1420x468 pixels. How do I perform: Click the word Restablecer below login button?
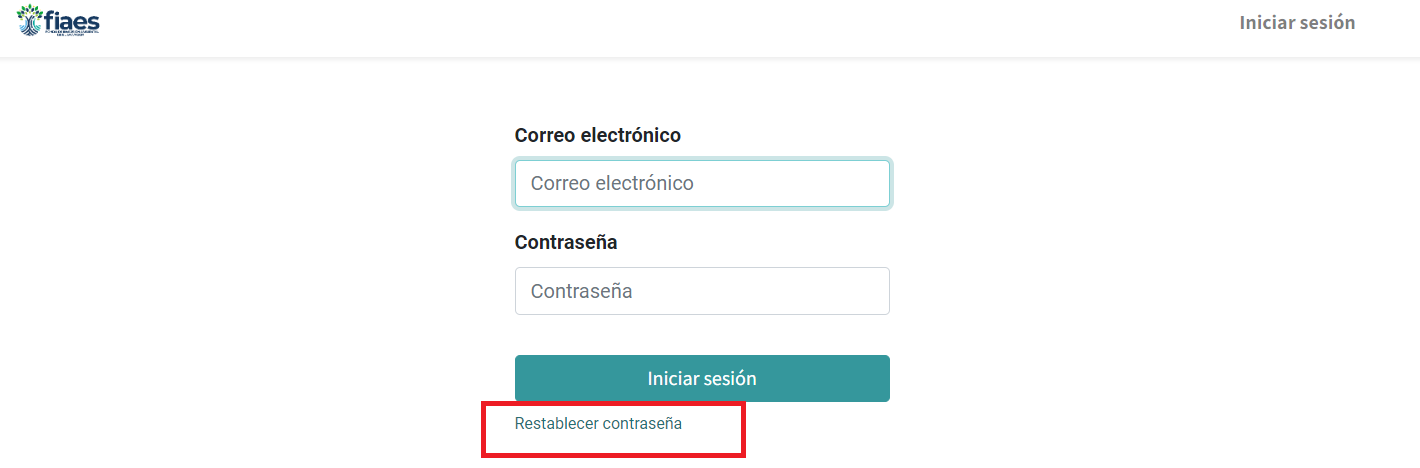pos(556,423)
